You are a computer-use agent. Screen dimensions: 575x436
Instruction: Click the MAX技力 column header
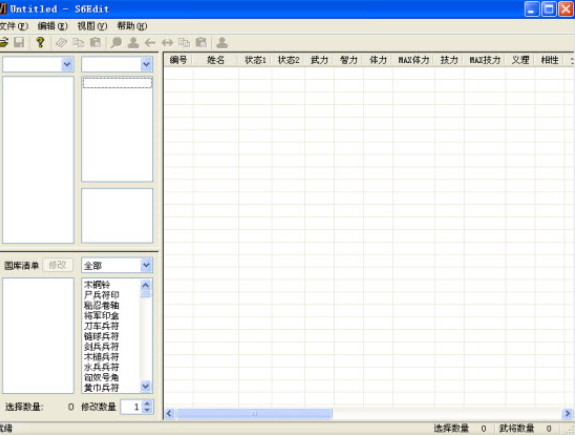[x=485, y=60]
